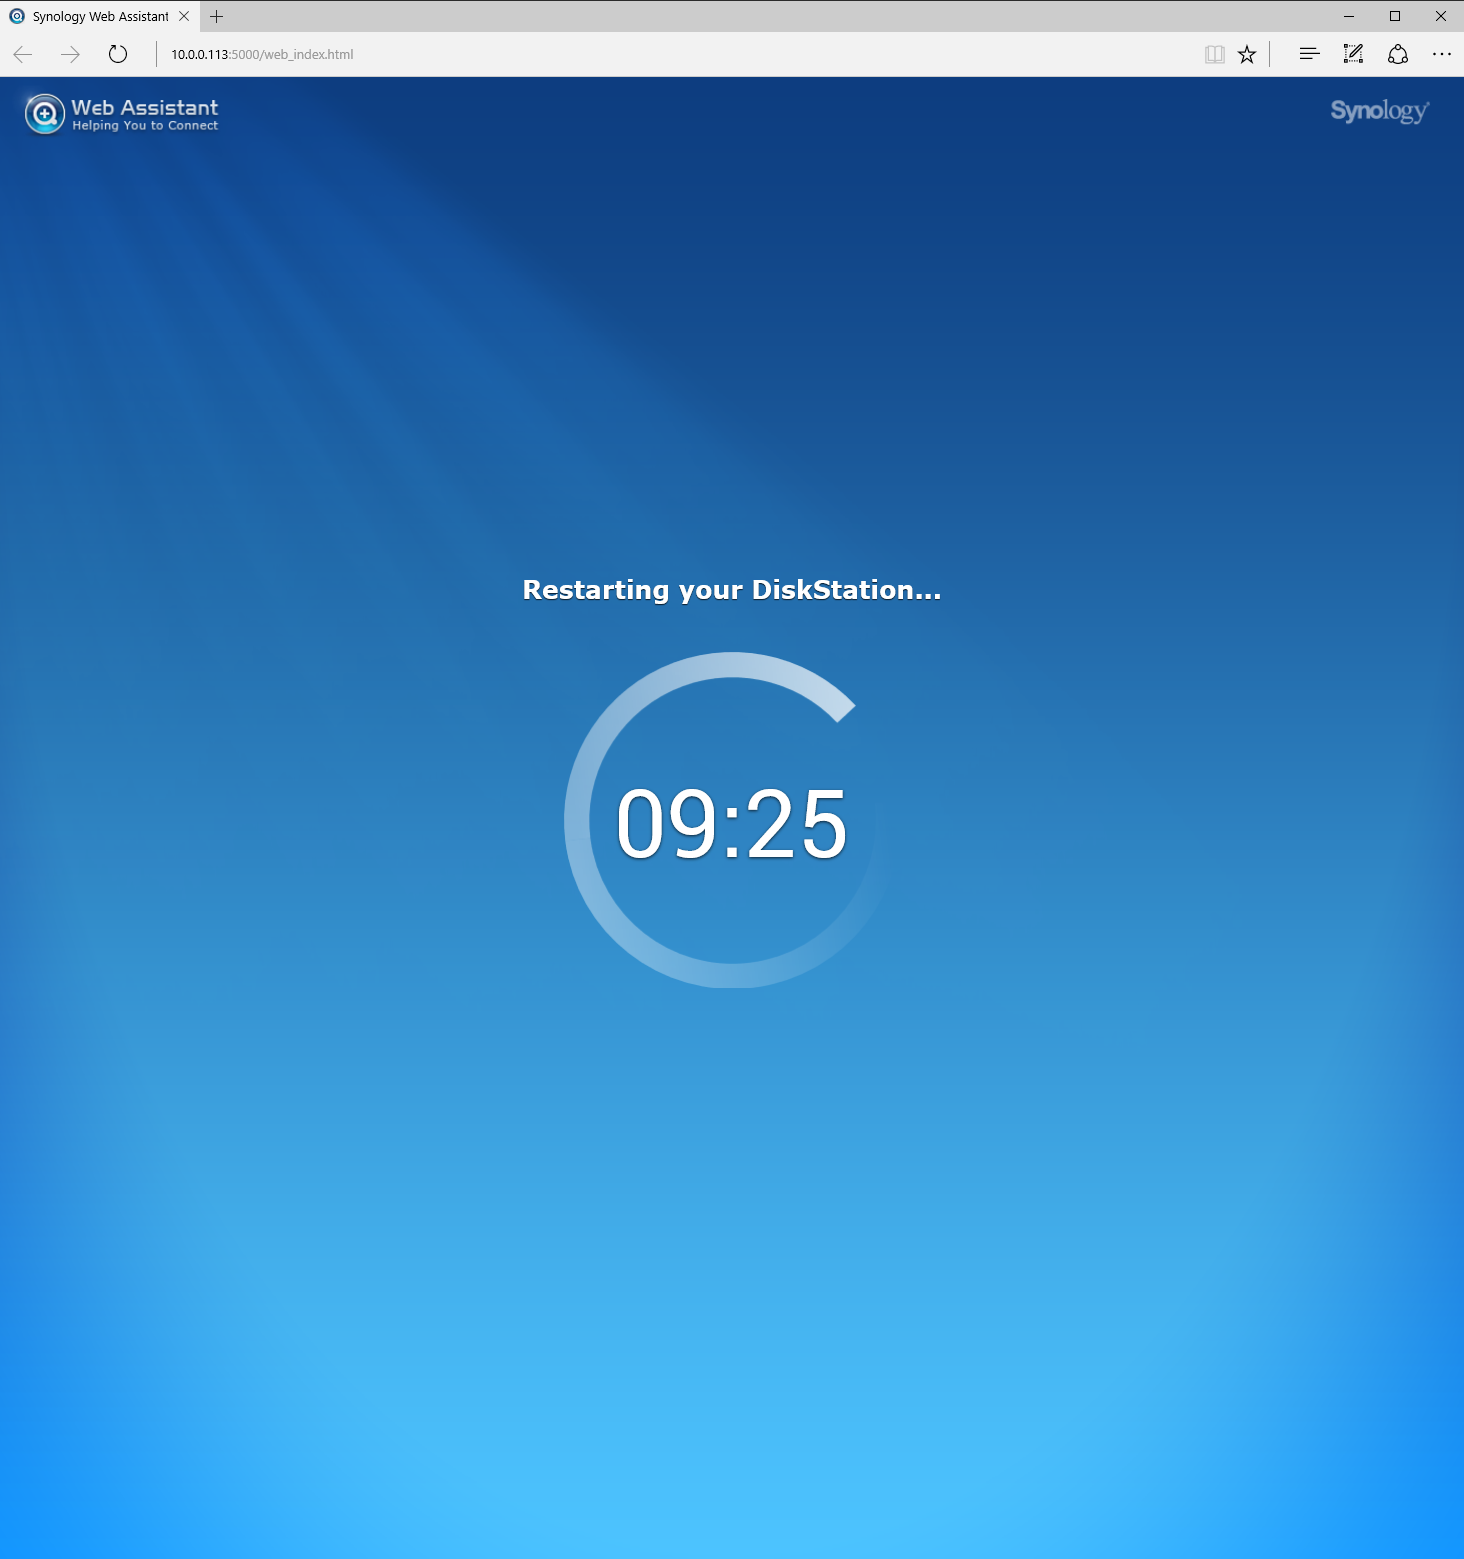Image resolution: width=1464 pixels, height=1559 pixels.
Task: Click the Restarting your DiskStation heading
Action: [x=732, y=590]
